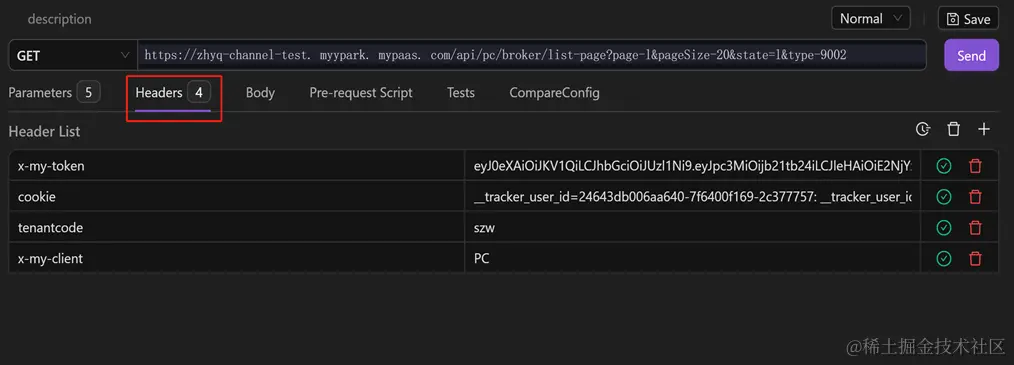Select the Pre-request Script tab

click(x=361, y=93)
